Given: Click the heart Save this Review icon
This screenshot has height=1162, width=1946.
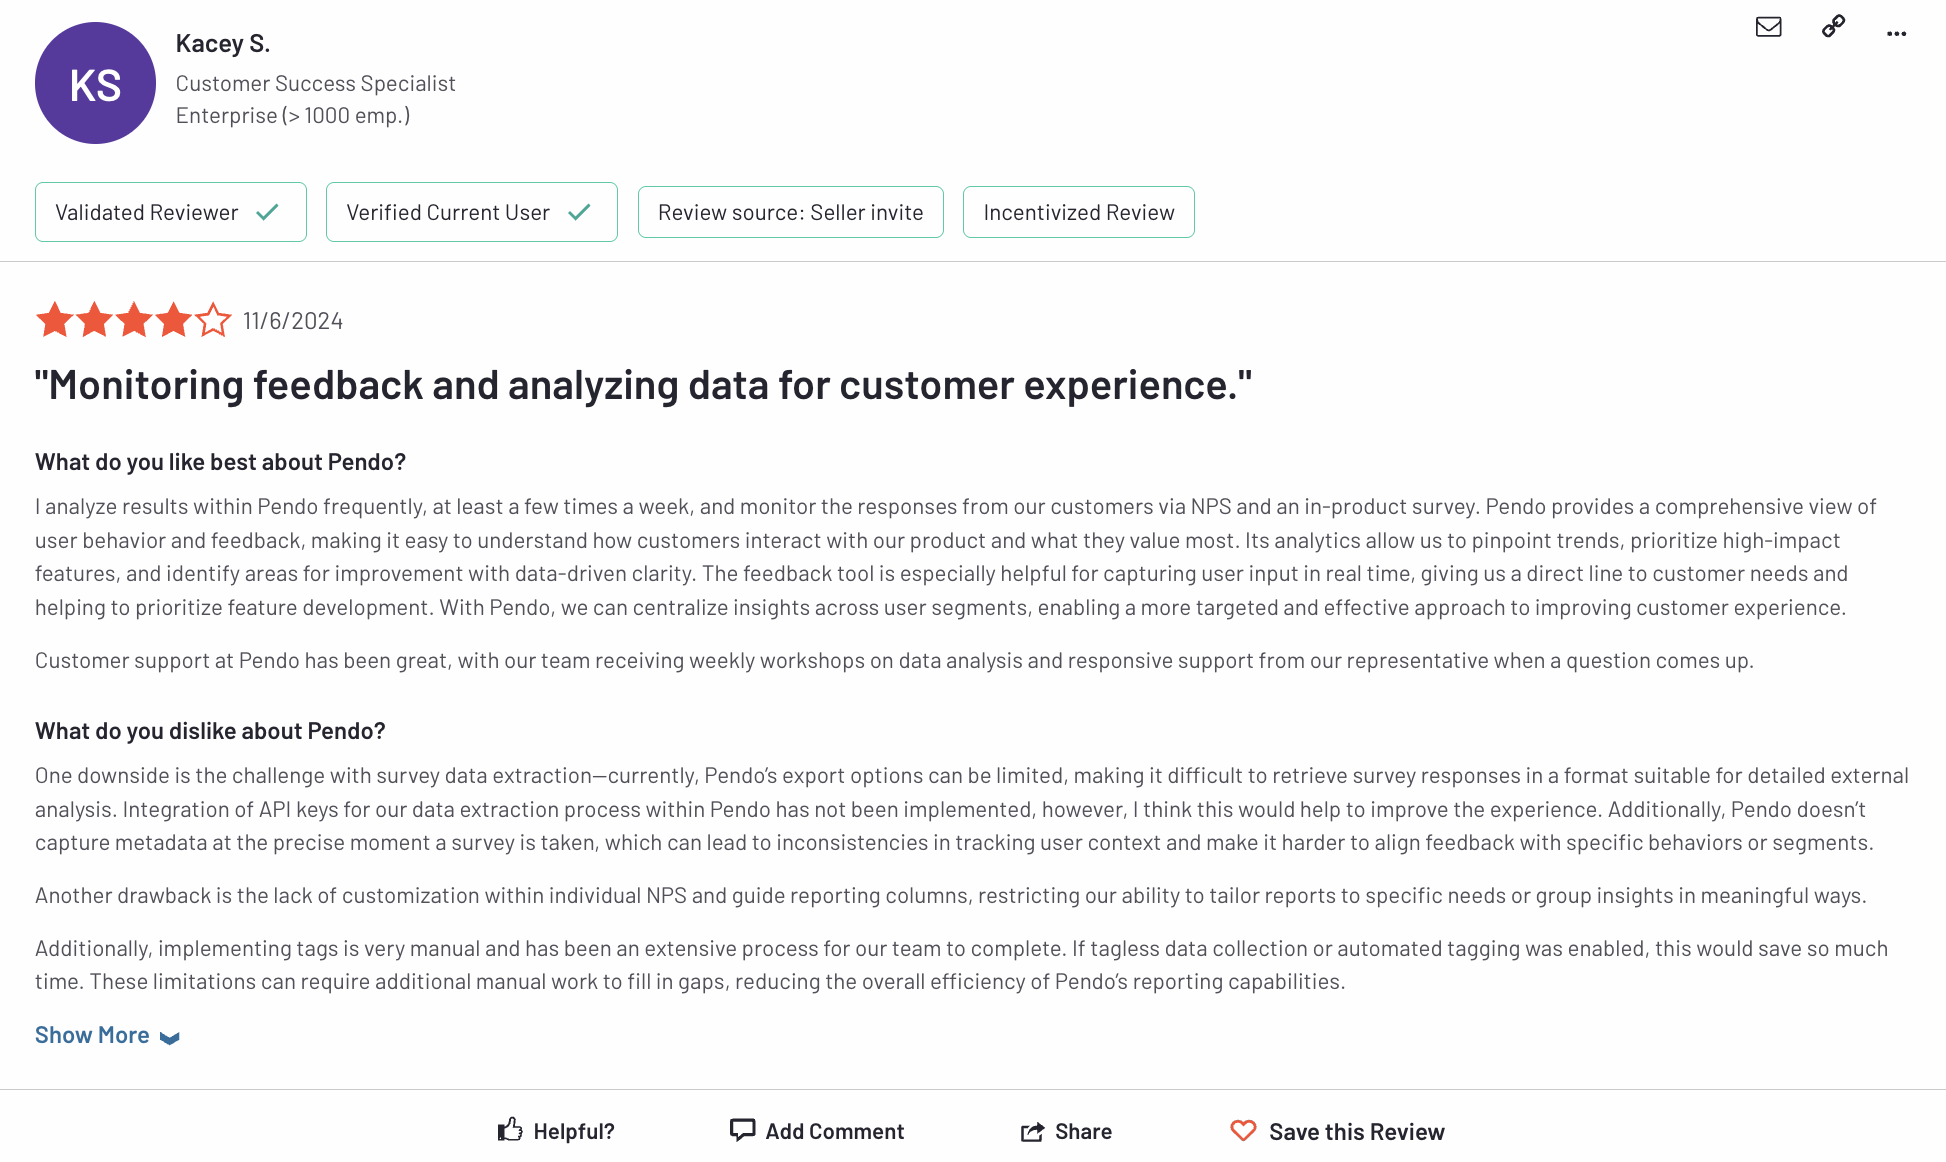Looking at the screenshot, I should (x=1243, y=1130).
